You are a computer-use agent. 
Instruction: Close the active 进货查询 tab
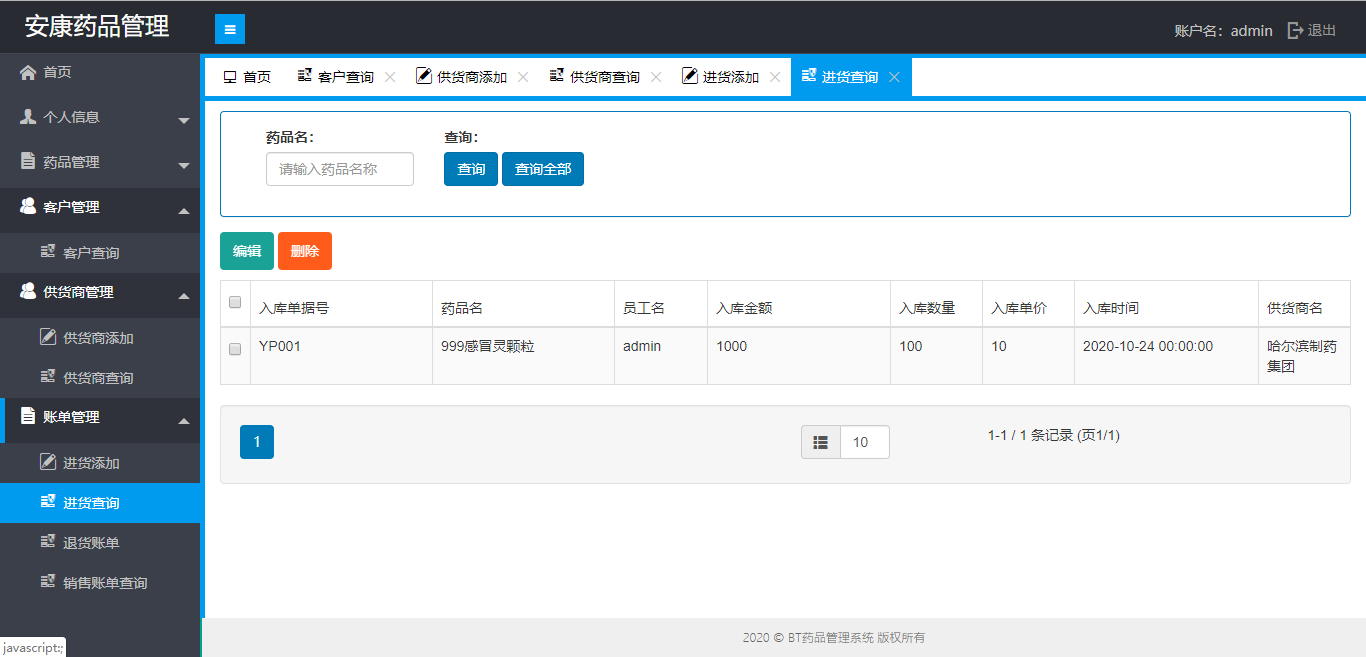pos(894,77)
